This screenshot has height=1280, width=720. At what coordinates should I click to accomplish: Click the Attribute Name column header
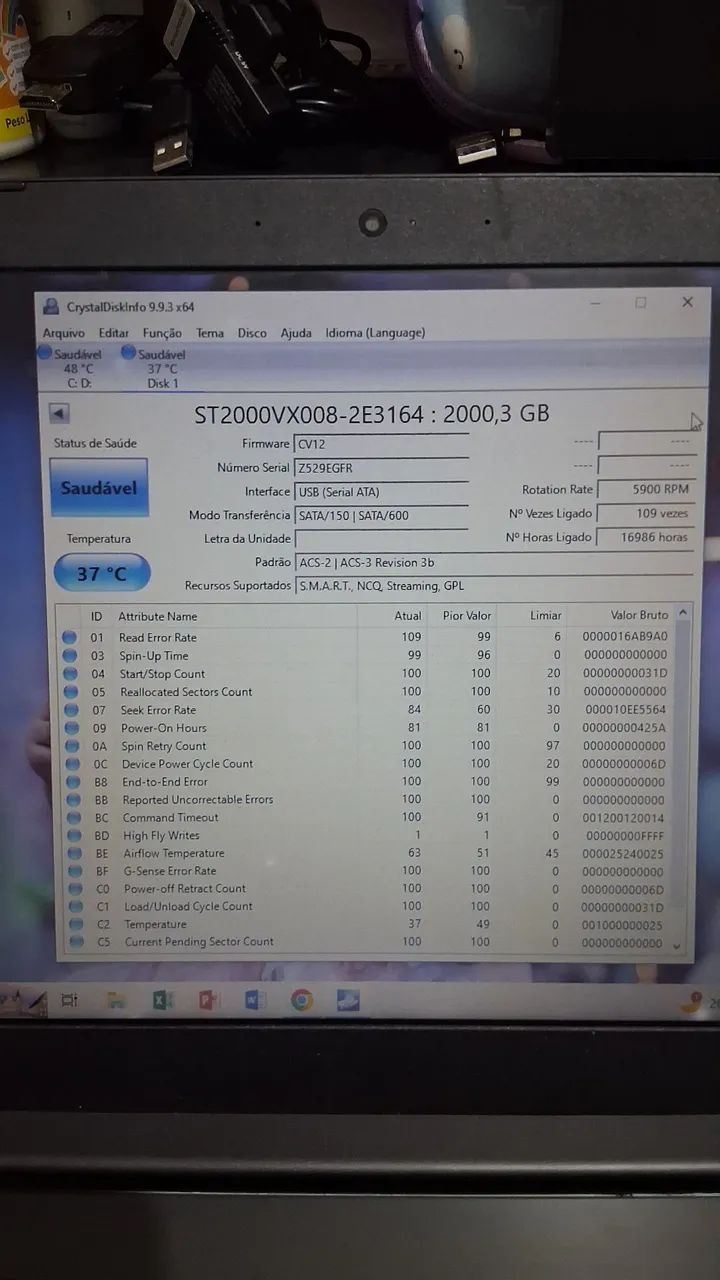point(158,616)
